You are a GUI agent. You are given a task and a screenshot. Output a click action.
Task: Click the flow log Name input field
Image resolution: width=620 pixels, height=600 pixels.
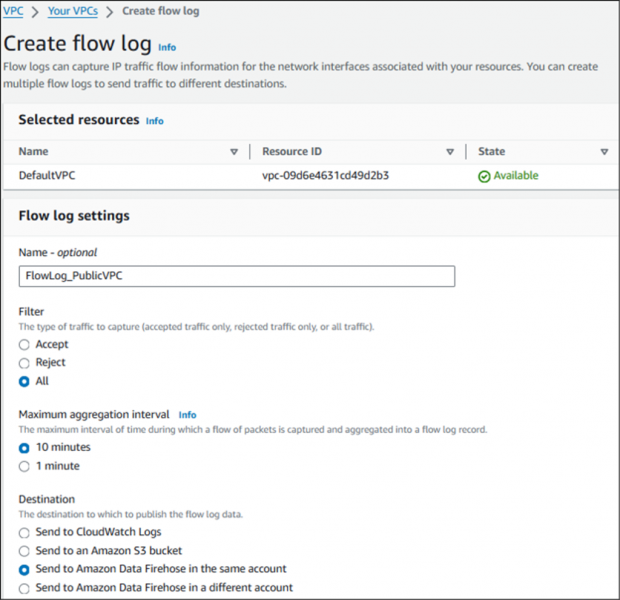pos(237,276)
